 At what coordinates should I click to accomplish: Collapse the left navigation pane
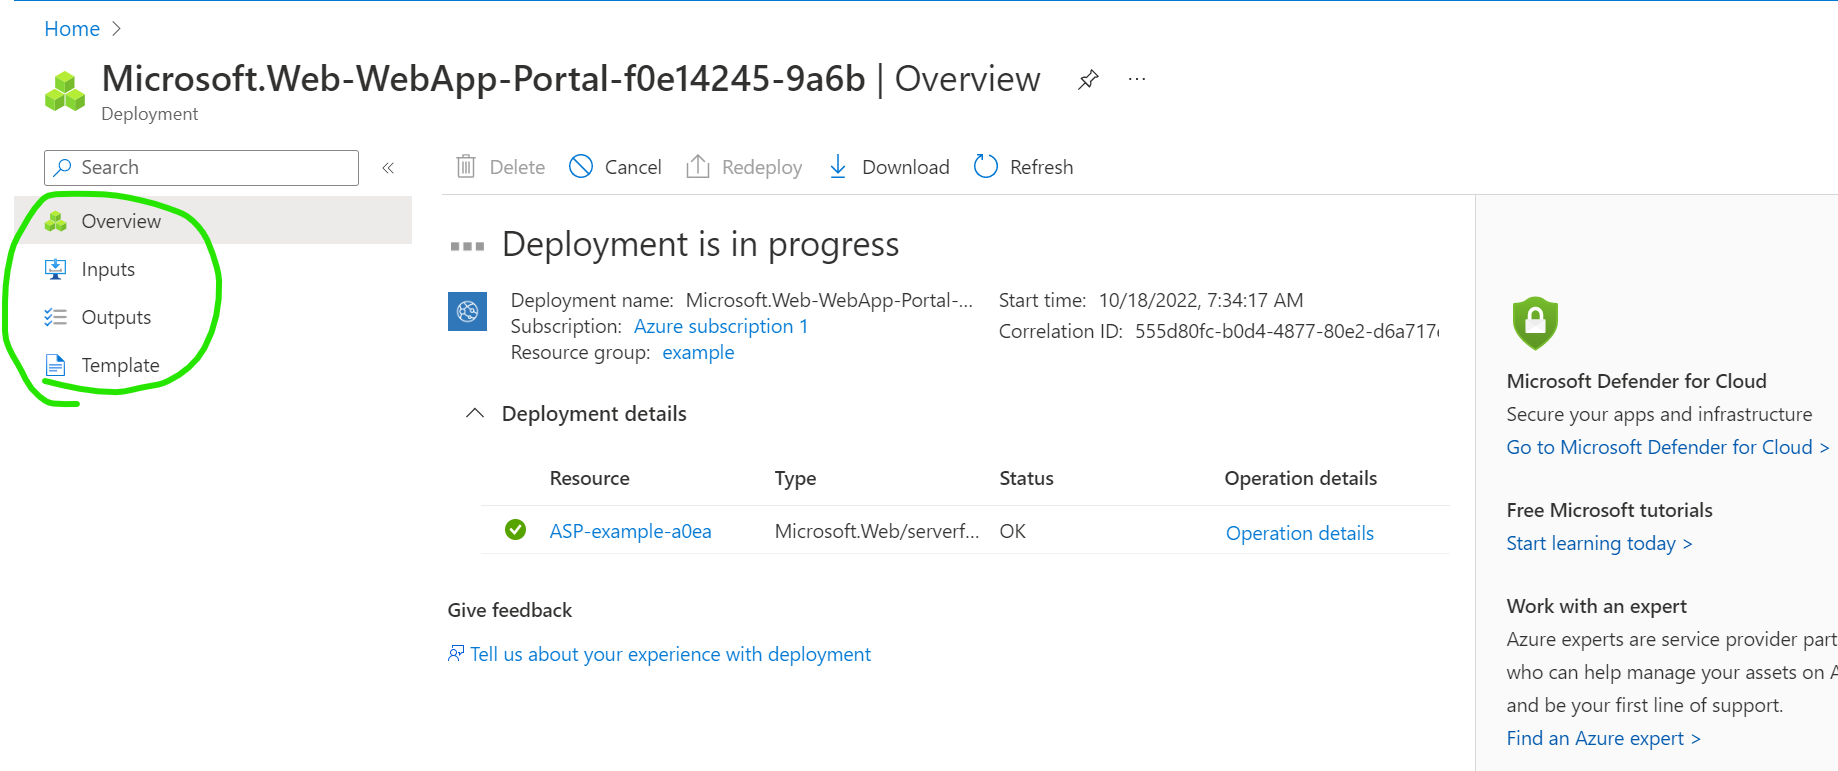(x=388, y=168)
